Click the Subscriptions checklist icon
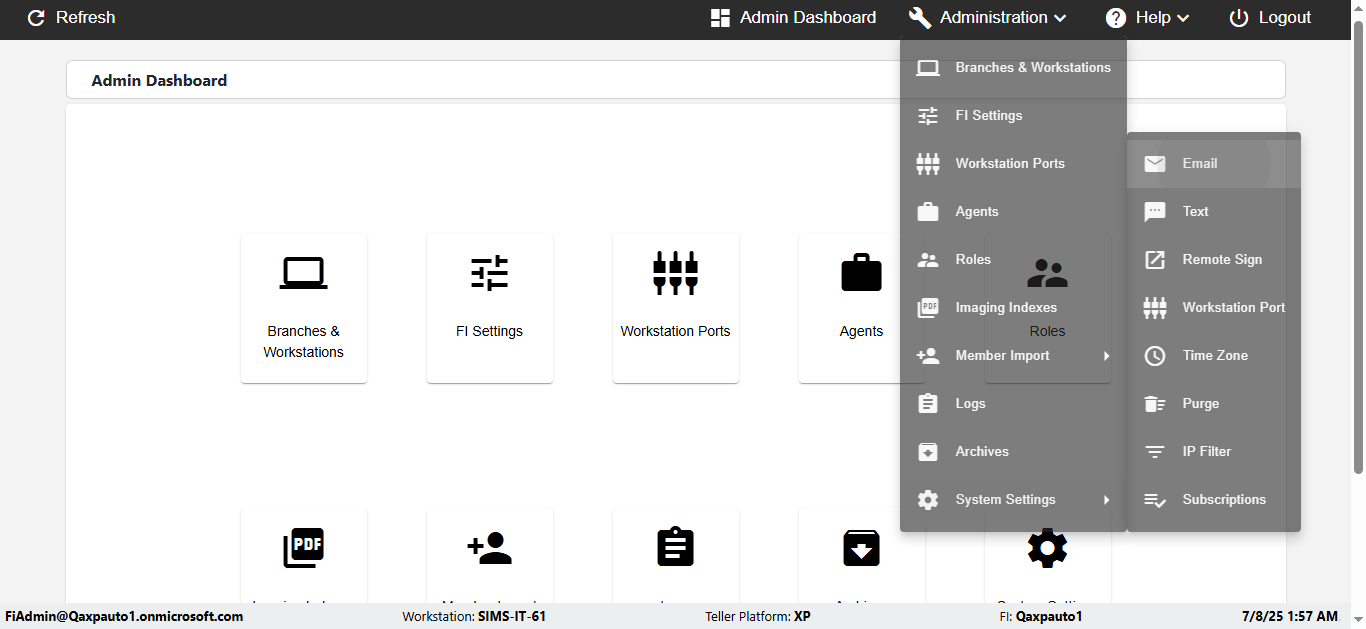This screenshot has height=629, width=1366. pos(1155,500)
